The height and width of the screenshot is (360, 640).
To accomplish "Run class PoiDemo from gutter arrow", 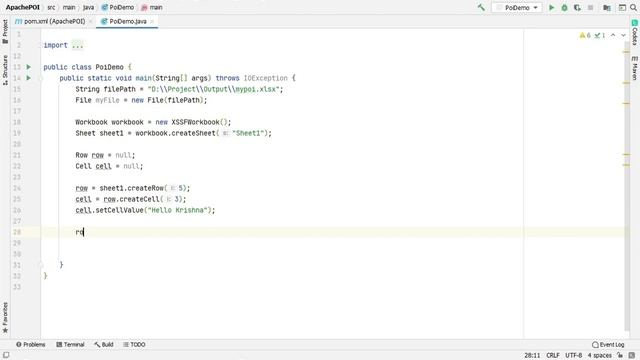I will pyautogui.click(x=29, y=67).
